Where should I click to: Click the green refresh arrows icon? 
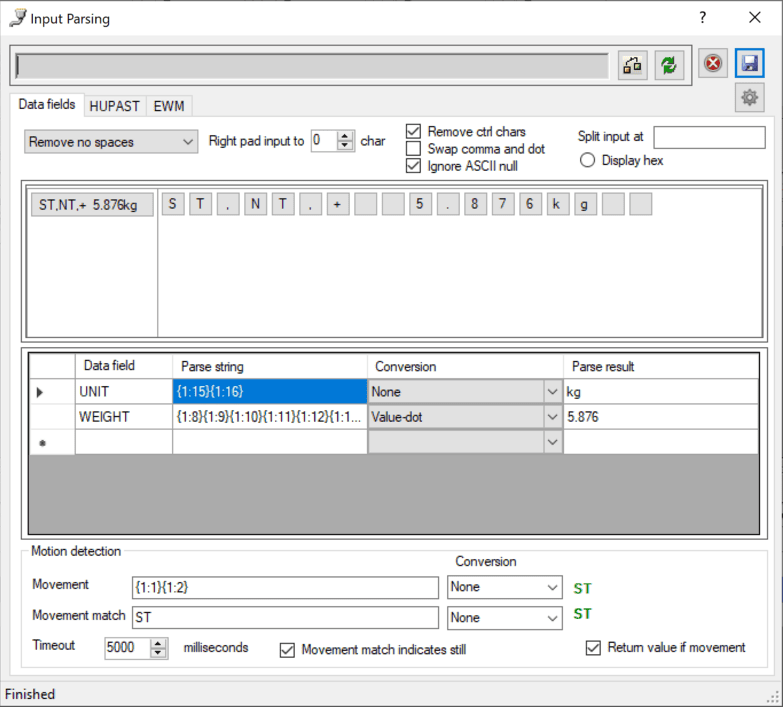[669, 65]
